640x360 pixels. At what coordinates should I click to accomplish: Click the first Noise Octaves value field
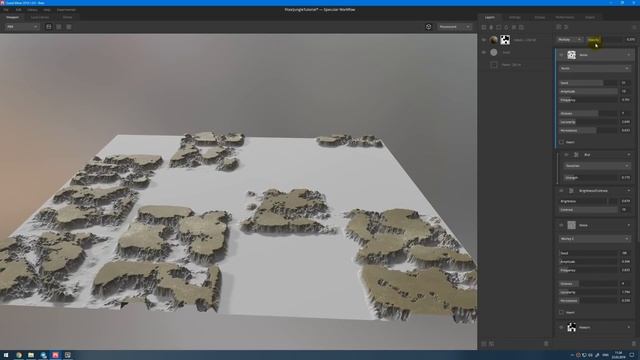point(625,113)
